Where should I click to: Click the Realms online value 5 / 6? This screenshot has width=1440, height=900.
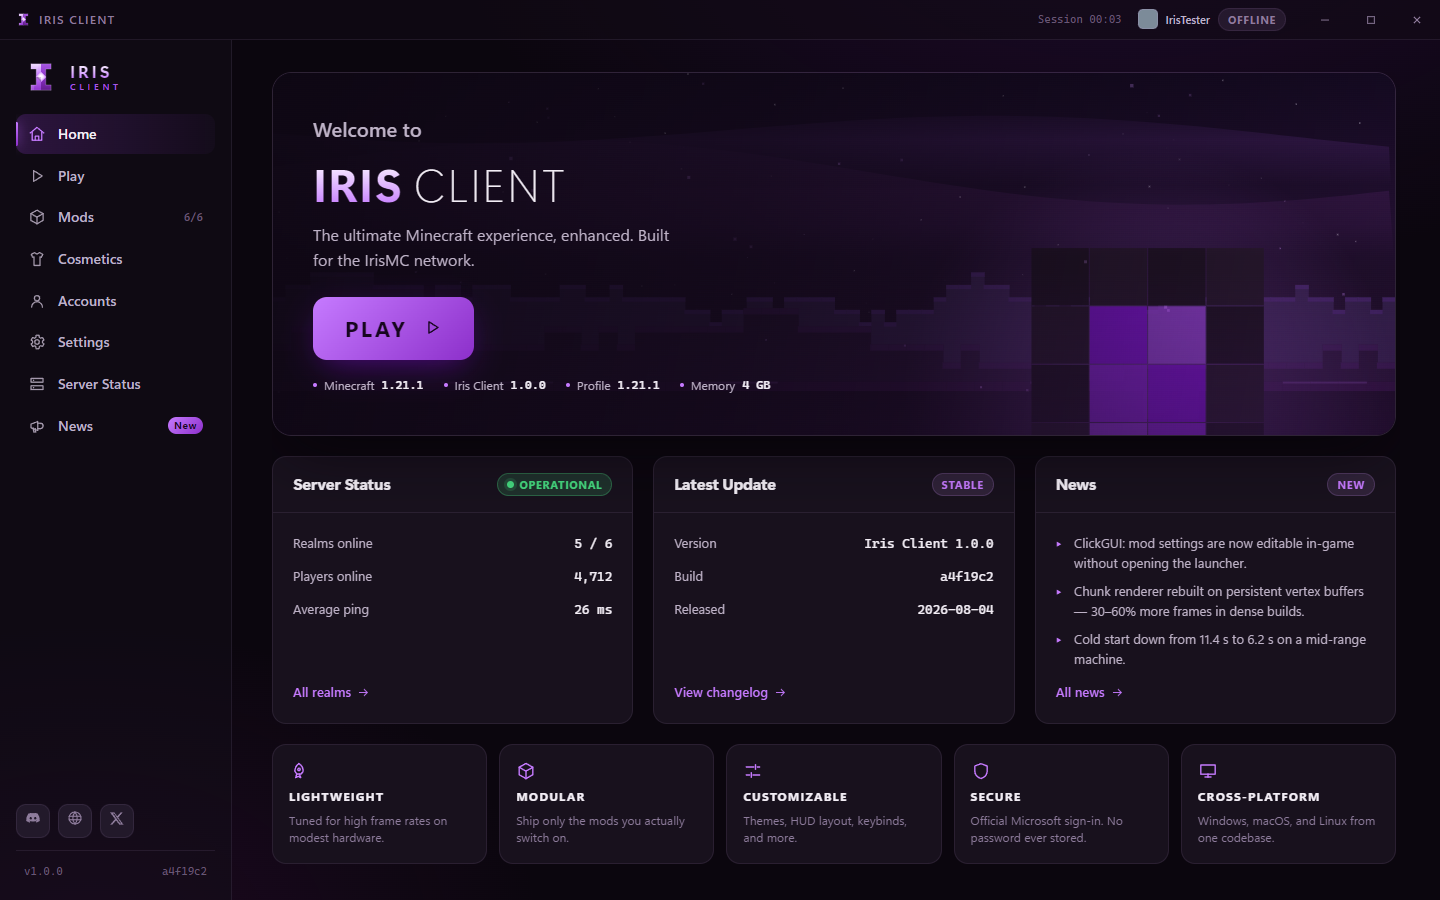pos(593,543)
